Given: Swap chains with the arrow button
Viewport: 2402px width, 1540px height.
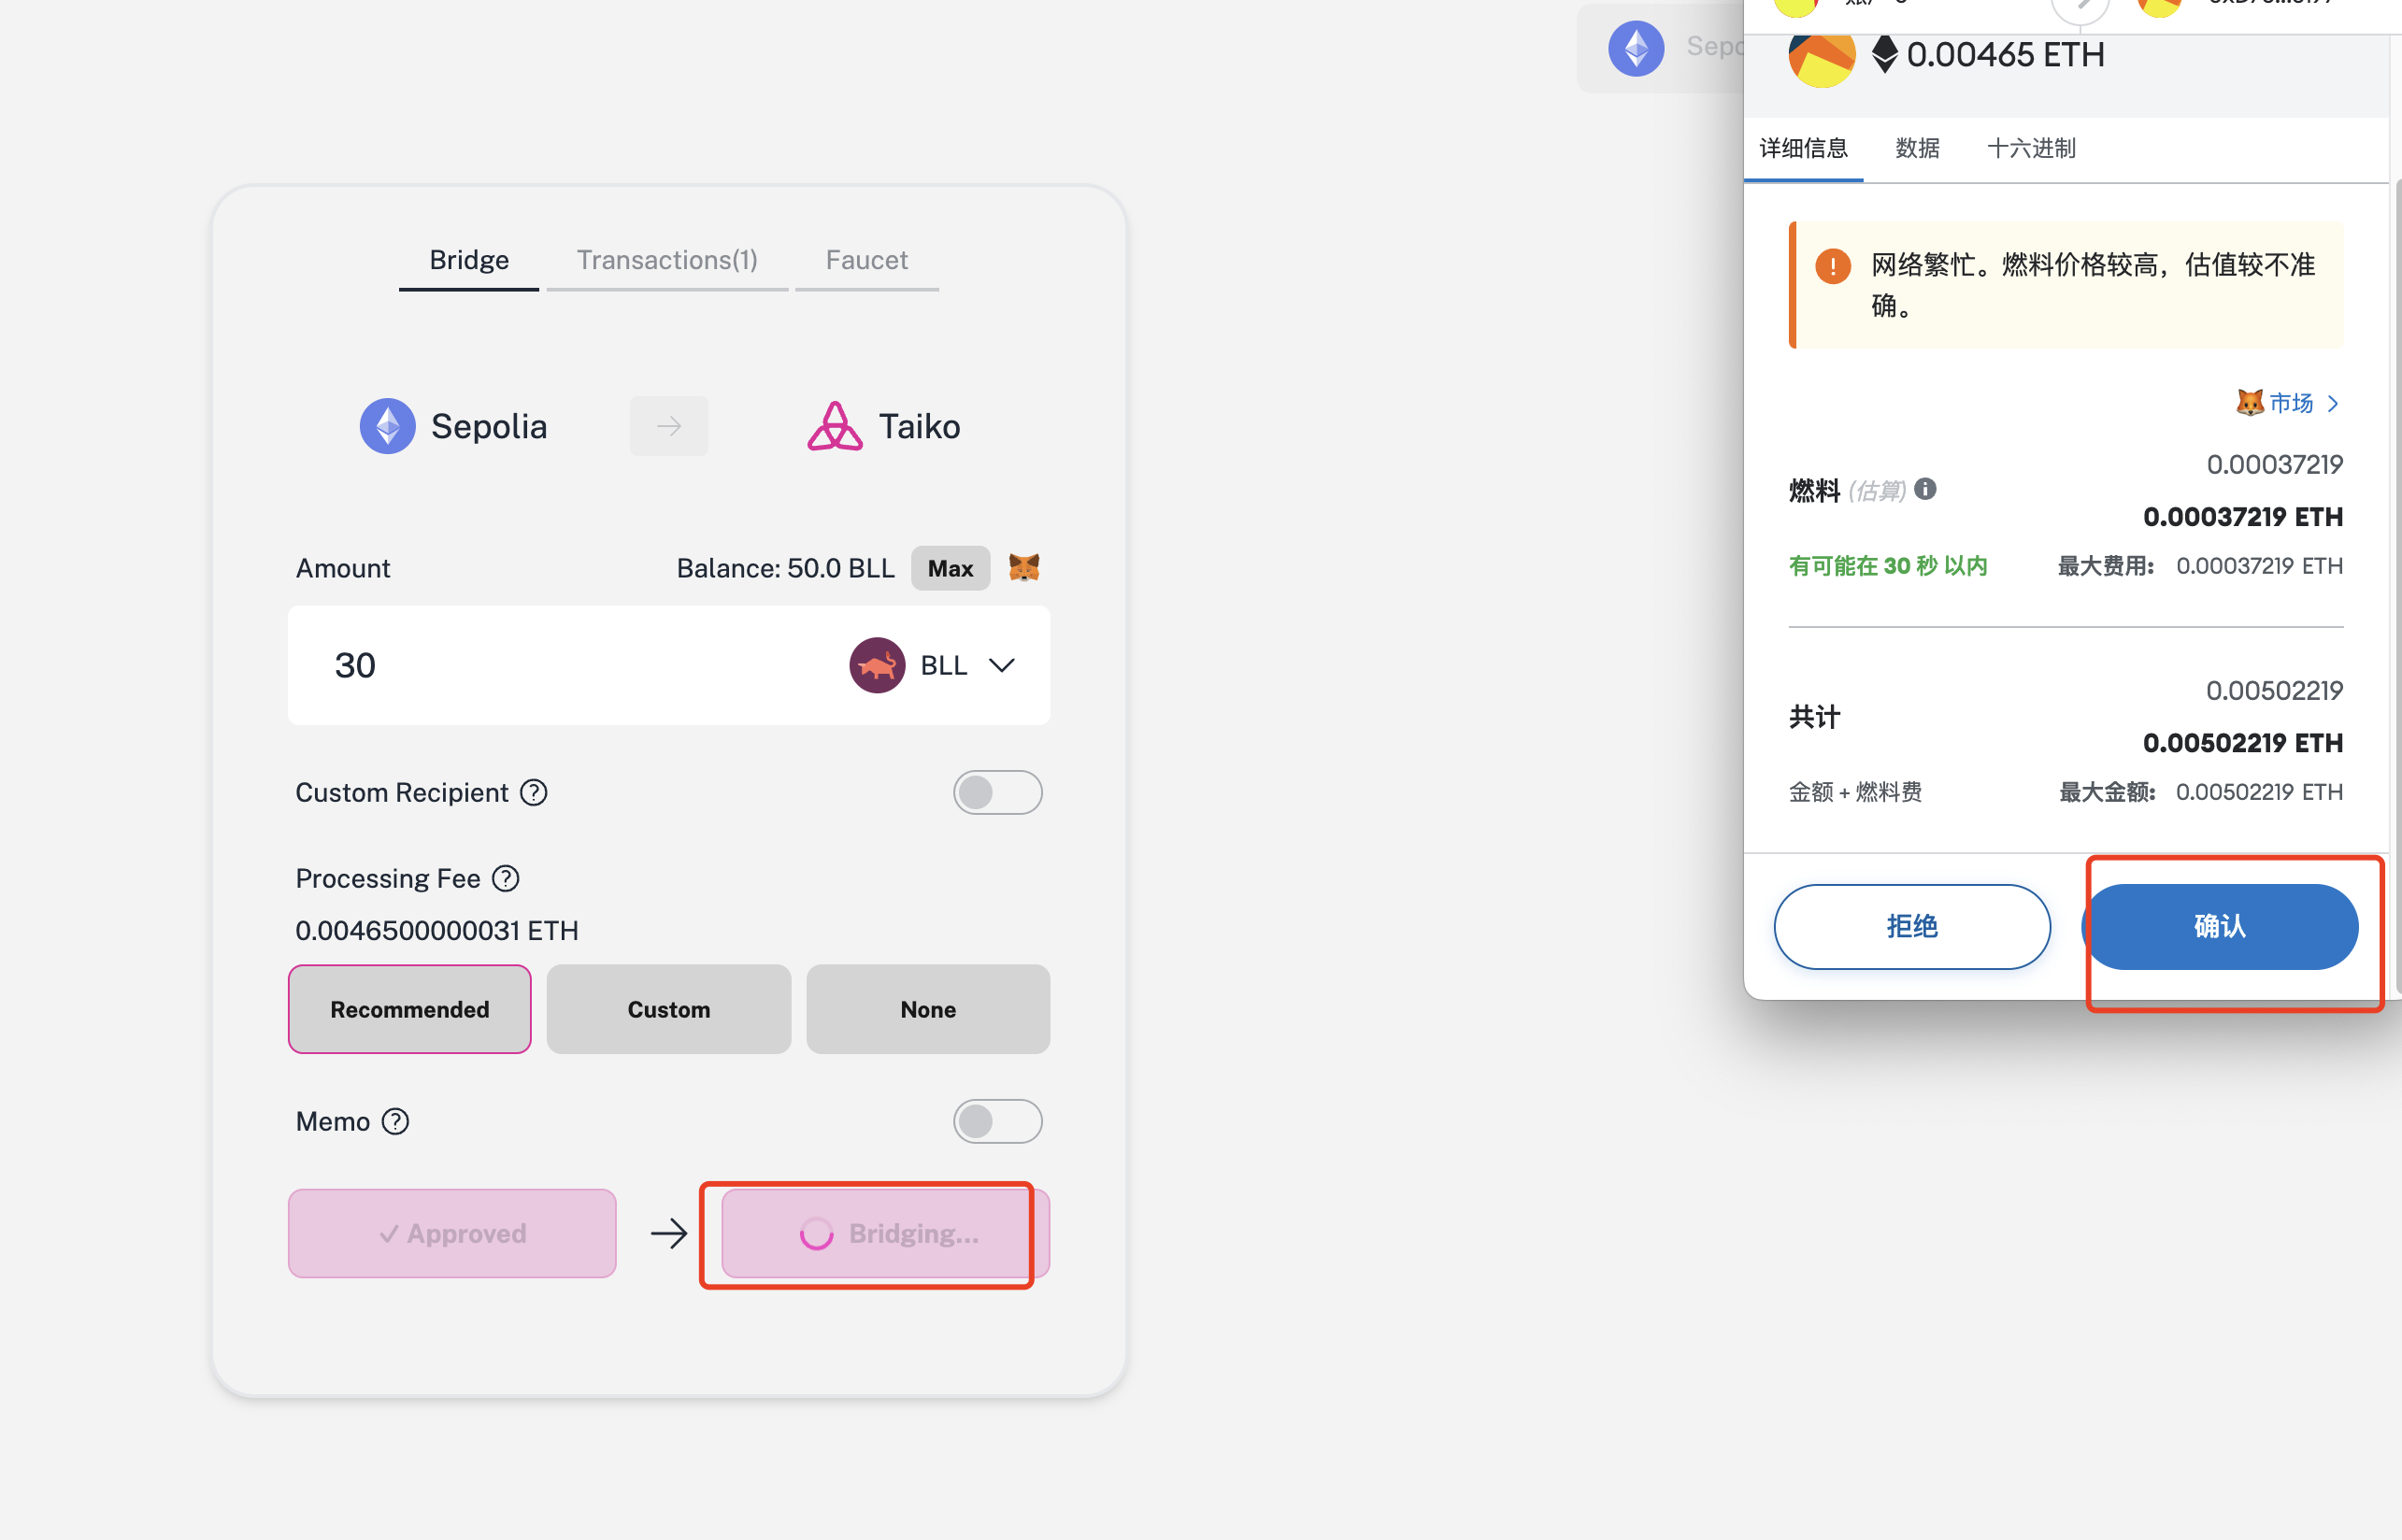Looking at the screenshot, I should coord(669,427).
